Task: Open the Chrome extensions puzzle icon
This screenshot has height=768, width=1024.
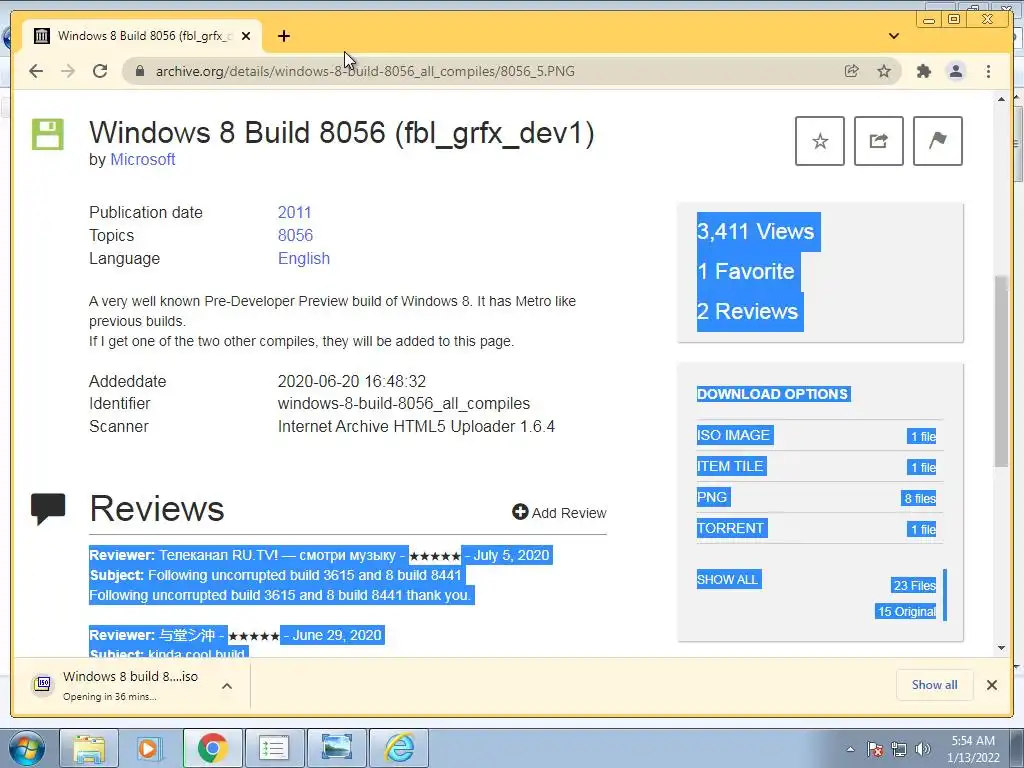Action: tap(923, 71)
